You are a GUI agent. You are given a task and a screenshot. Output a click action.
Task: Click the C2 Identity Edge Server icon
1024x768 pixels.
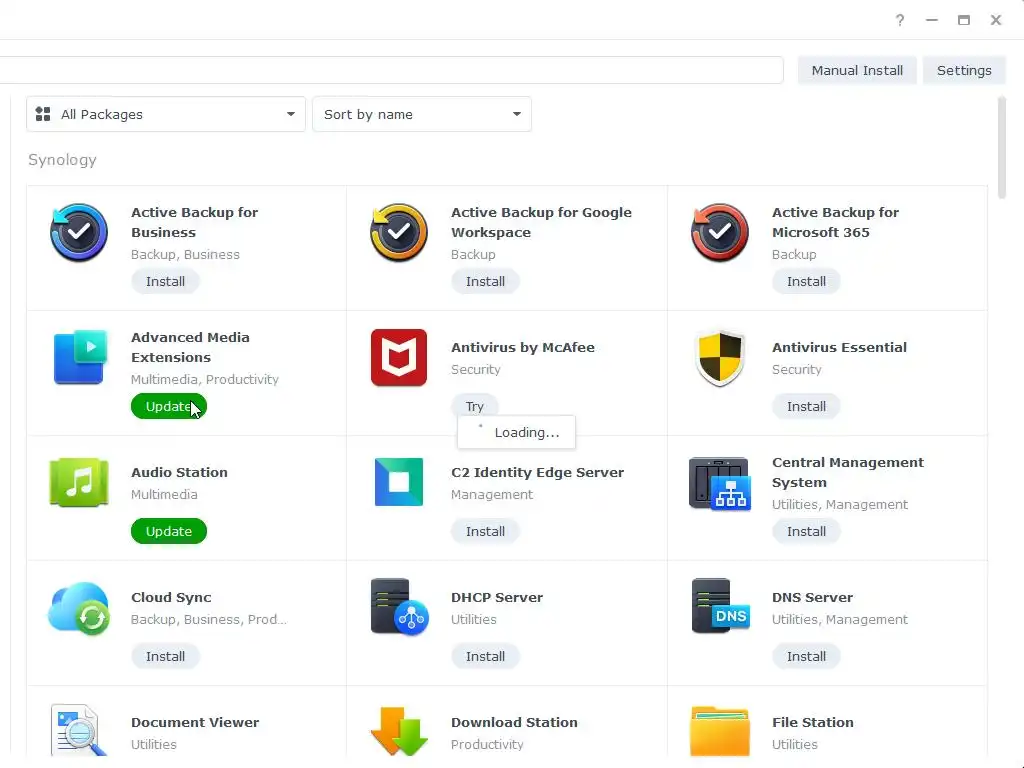pyautogui.click(x=398, y=482)
